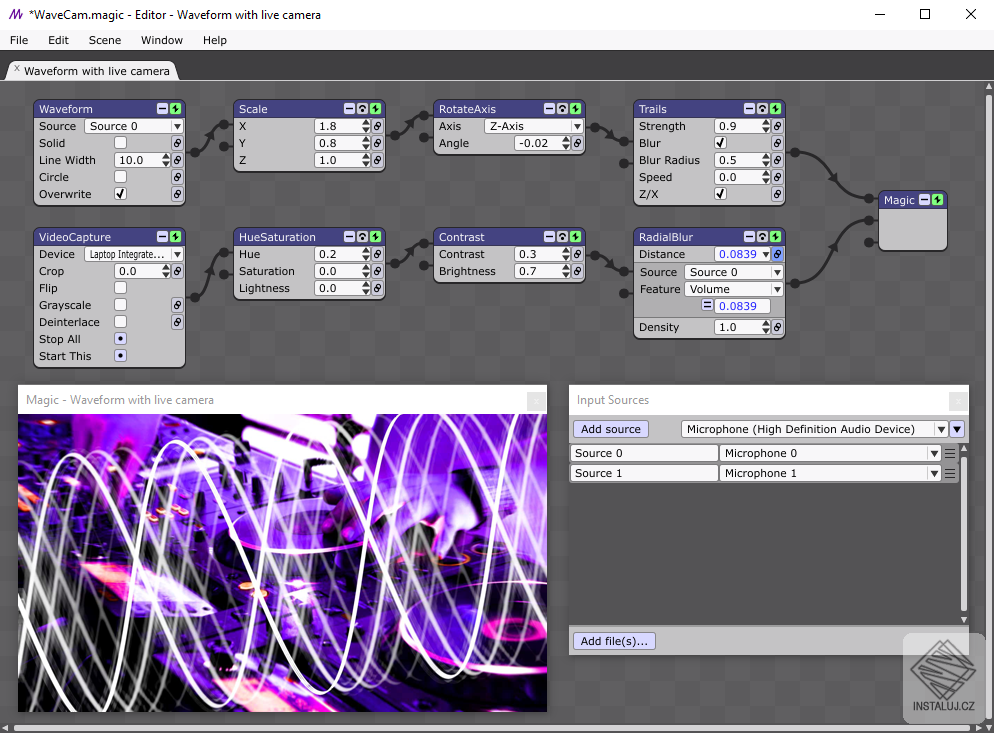The height and width of the screenshot is (733, 994).
Task: Click the equals icon under RadialBlur Feature
Action: (x=707, y=306)
